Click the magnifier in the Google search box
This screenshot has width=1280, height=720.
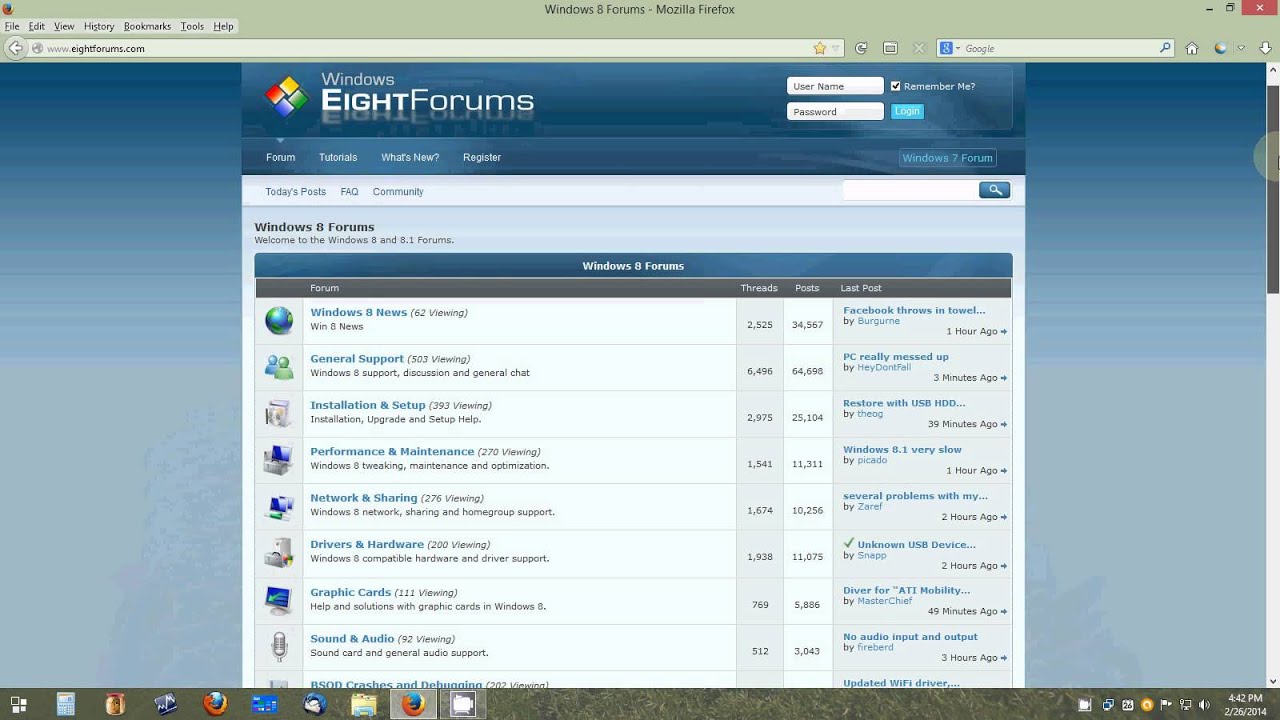(x=1165, y=48)
